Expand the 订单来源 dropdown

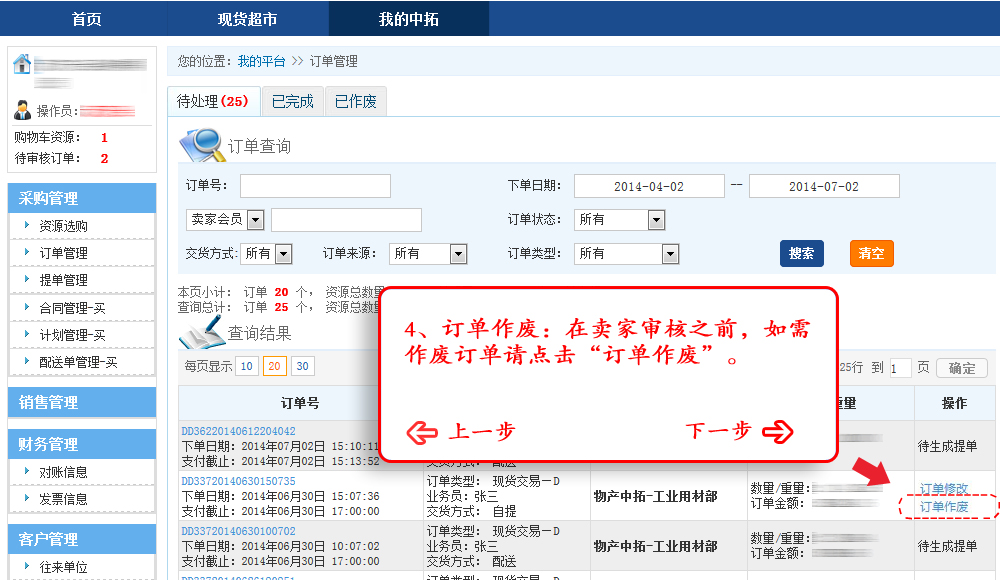pos(458,254)
